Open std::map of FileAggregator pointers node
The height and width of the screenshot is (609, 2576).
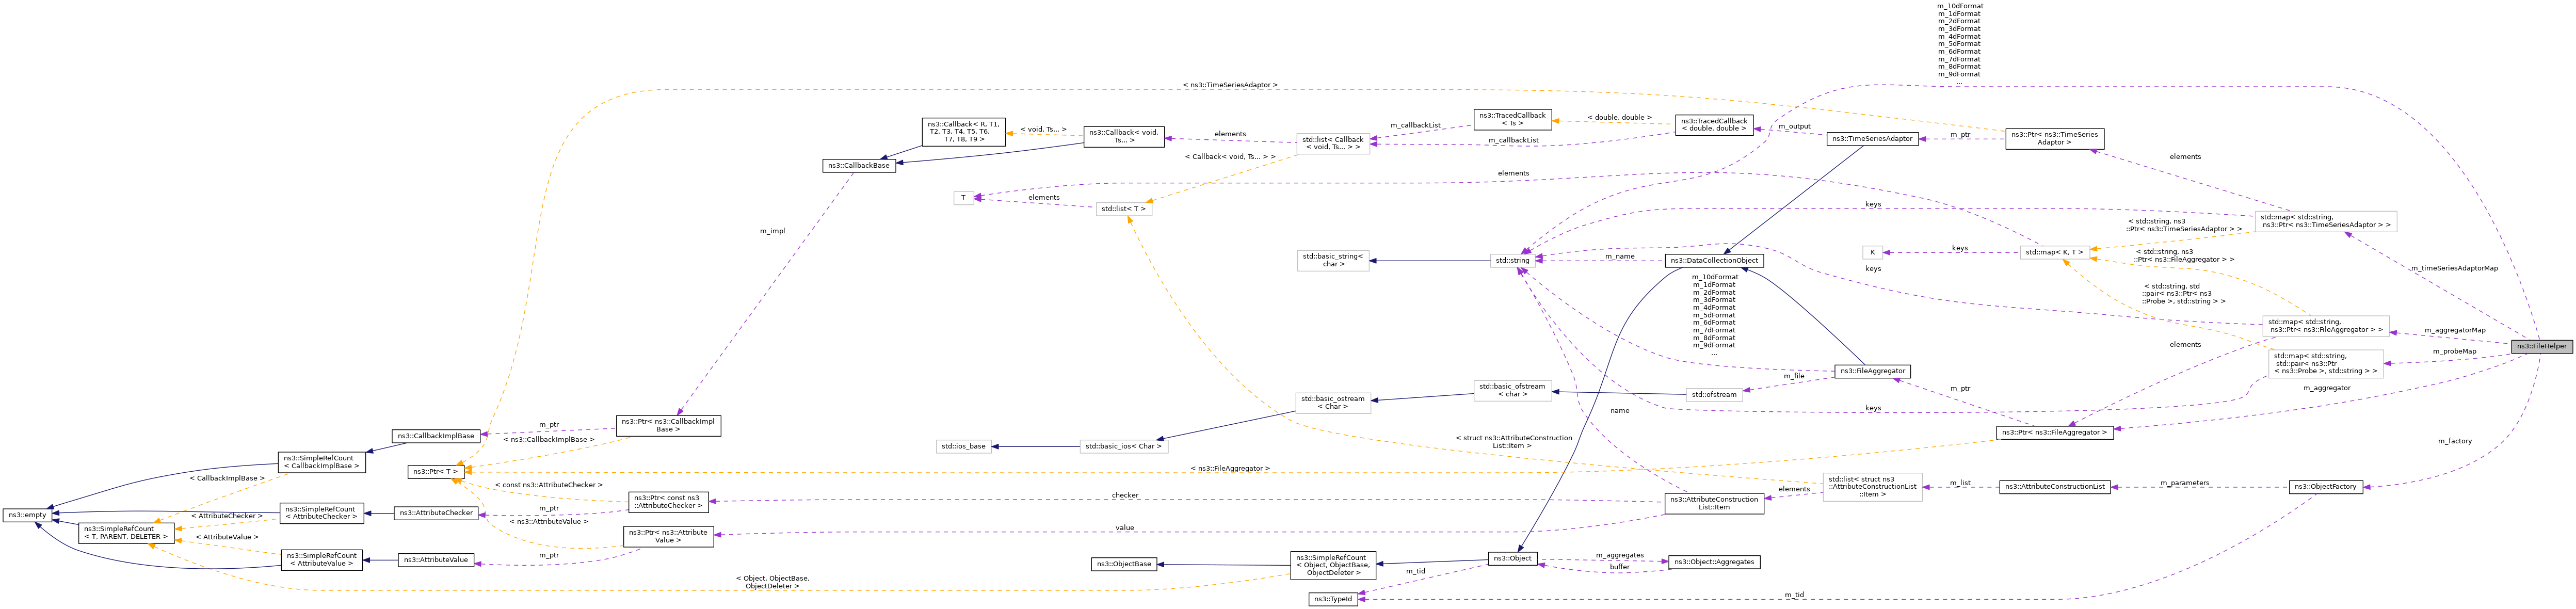[x=2325, y=326]
